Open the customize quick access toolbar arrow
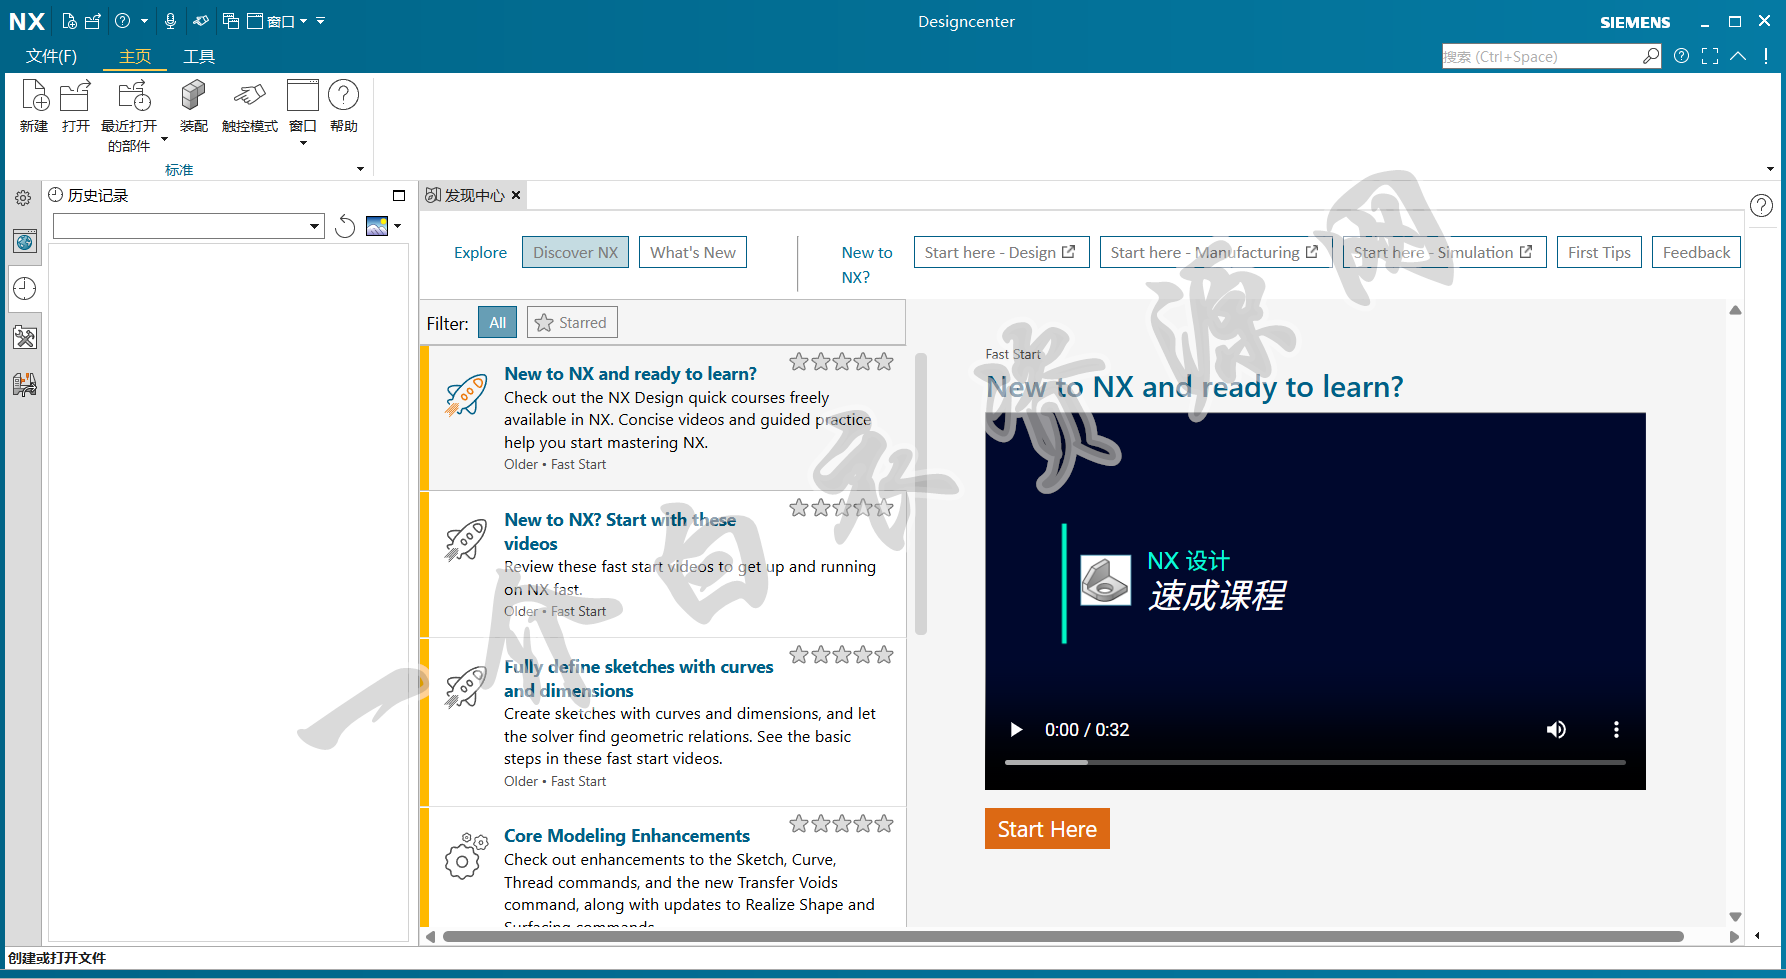Image resolution: width=1786 pixels, height=979 pixels. [320, 21]
